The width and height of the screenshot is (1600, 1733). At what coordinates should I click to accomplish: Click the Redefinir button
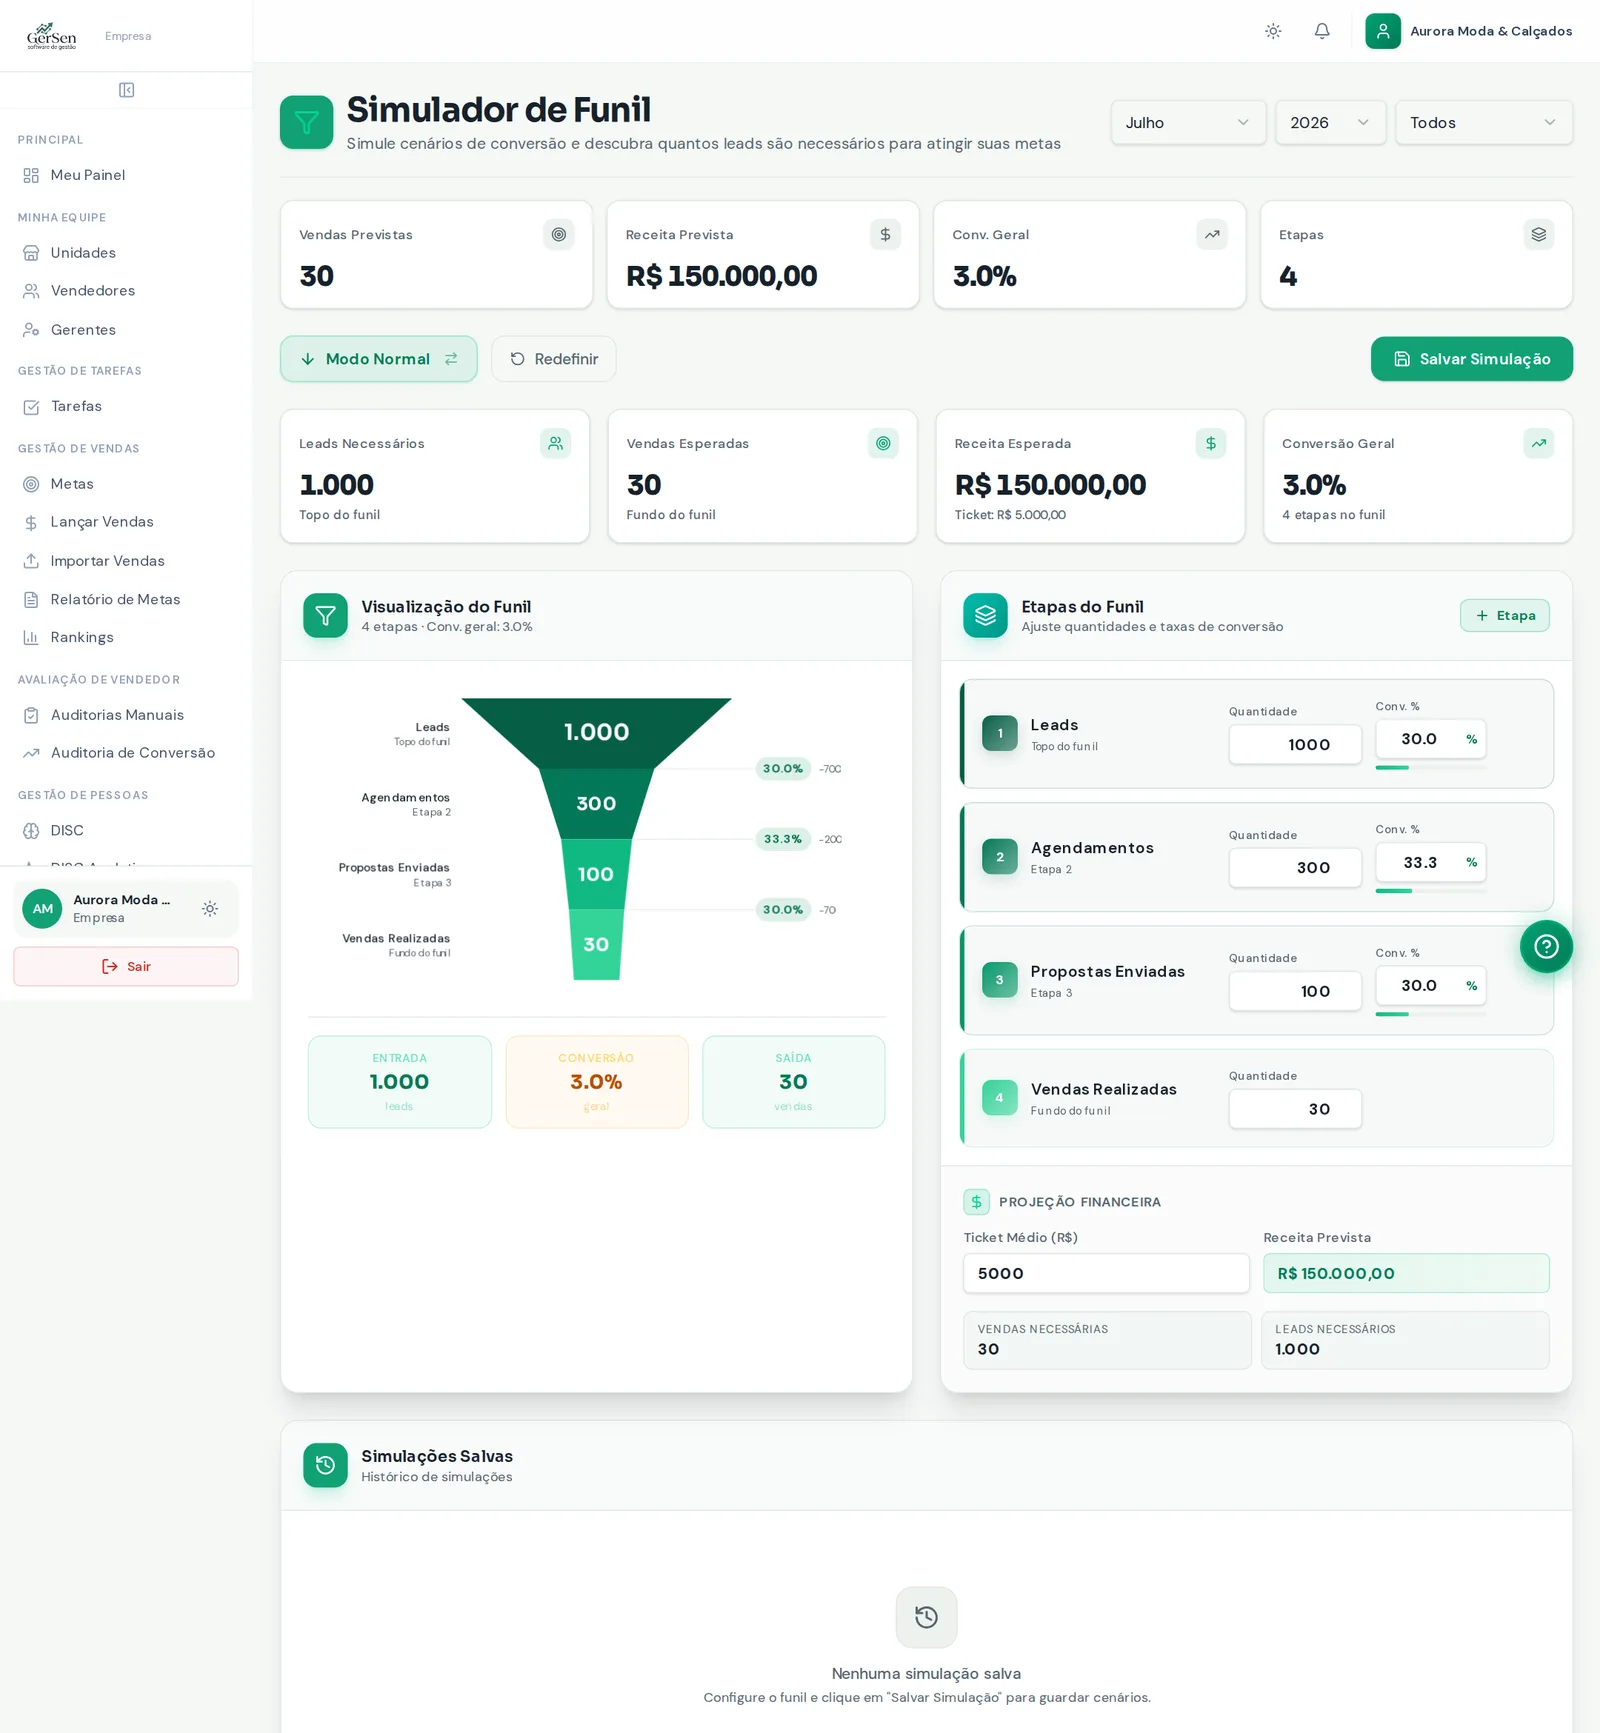(x=553, y=359)
